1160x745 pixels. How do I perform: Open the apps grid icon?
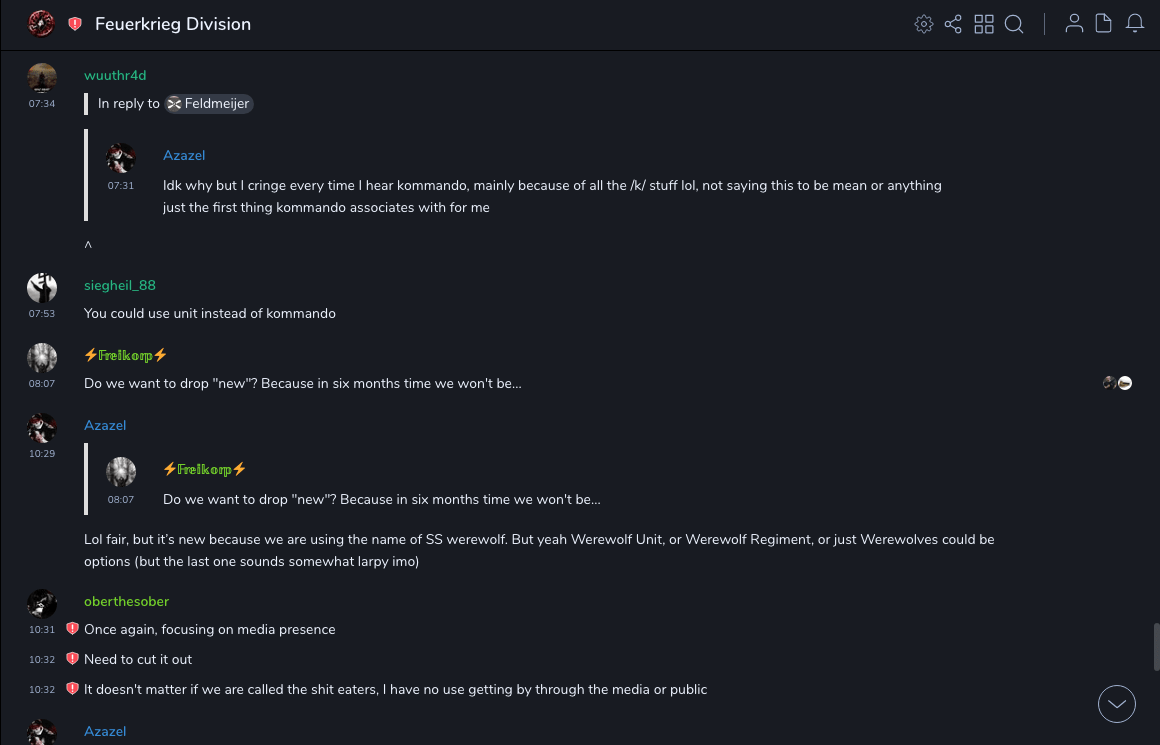pyautogui.click(x=984, y=24)
